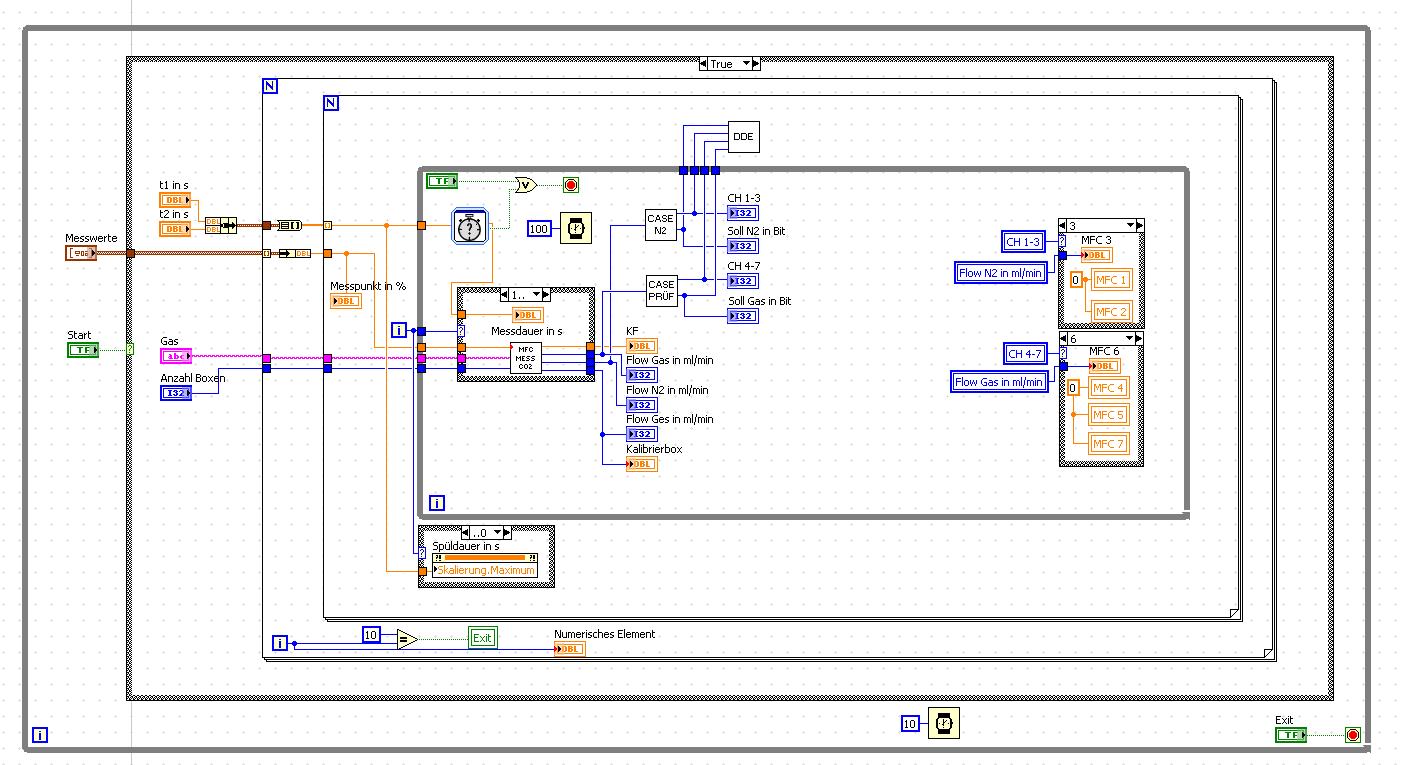Click the green Exit local variable

[483, 638]
